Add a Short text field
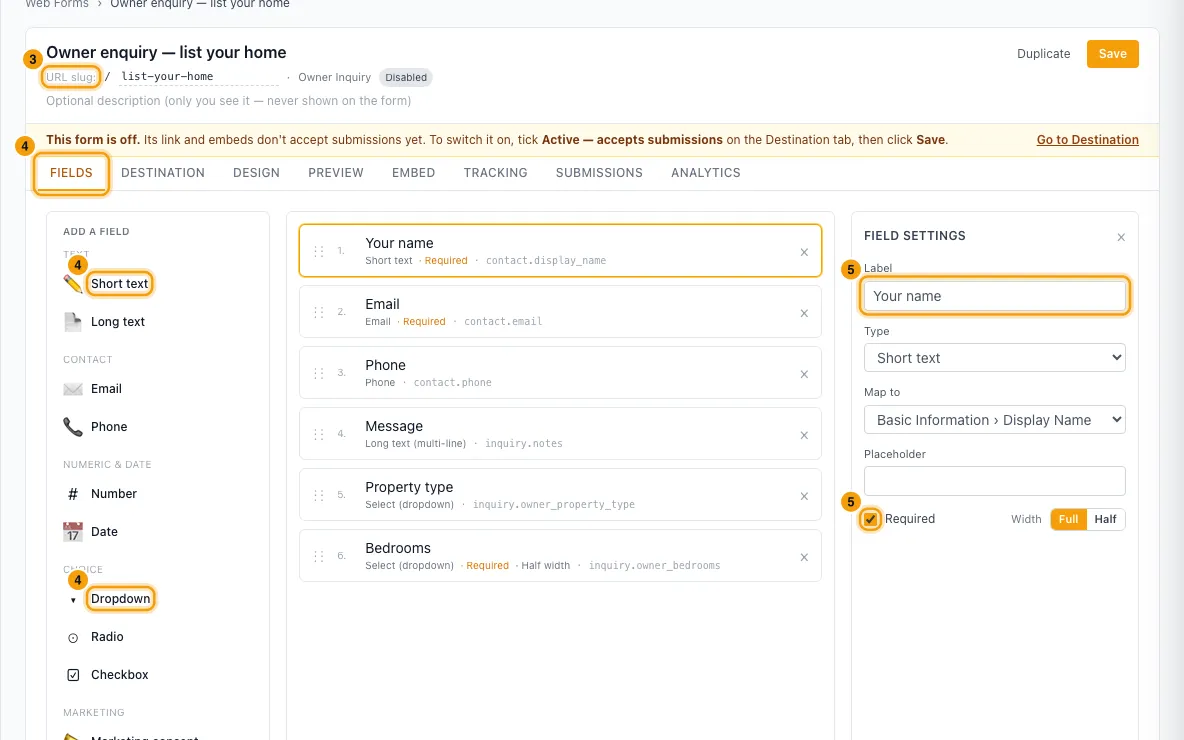The width and height of the screenshot is (1184, 740). (x=119, y=284)
